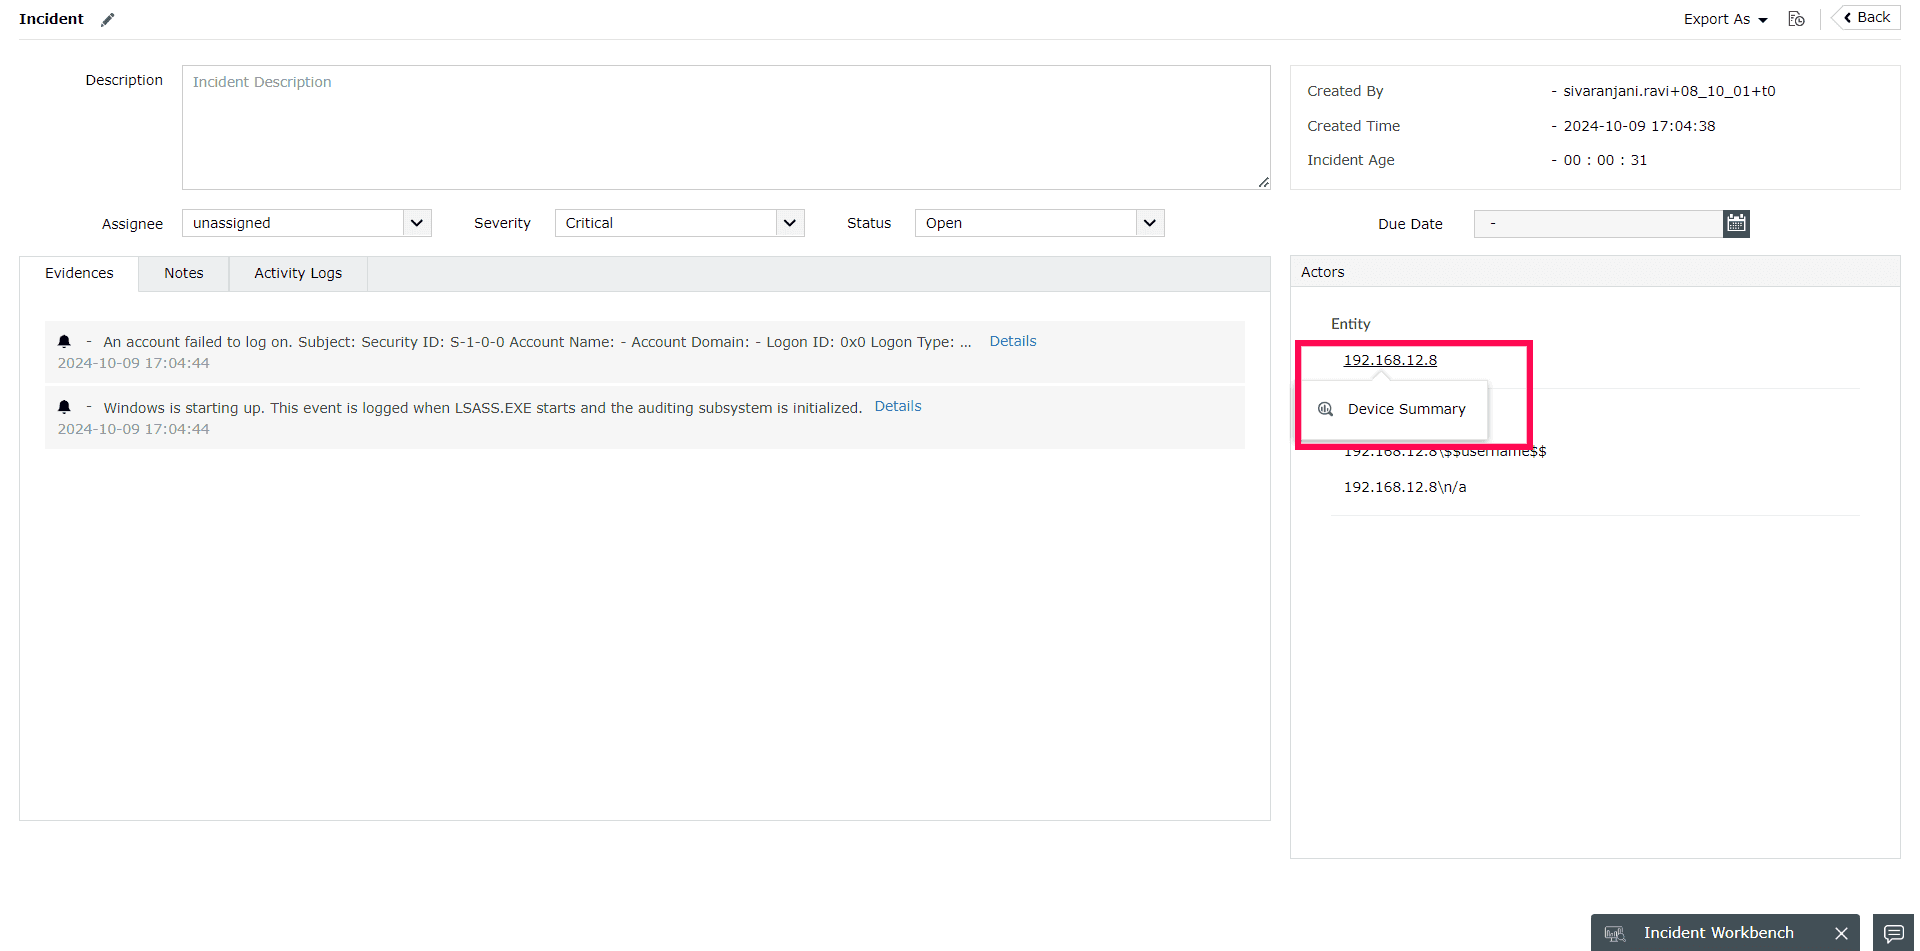
Task: Click the Entity label under Actors
Action: 1350,324
